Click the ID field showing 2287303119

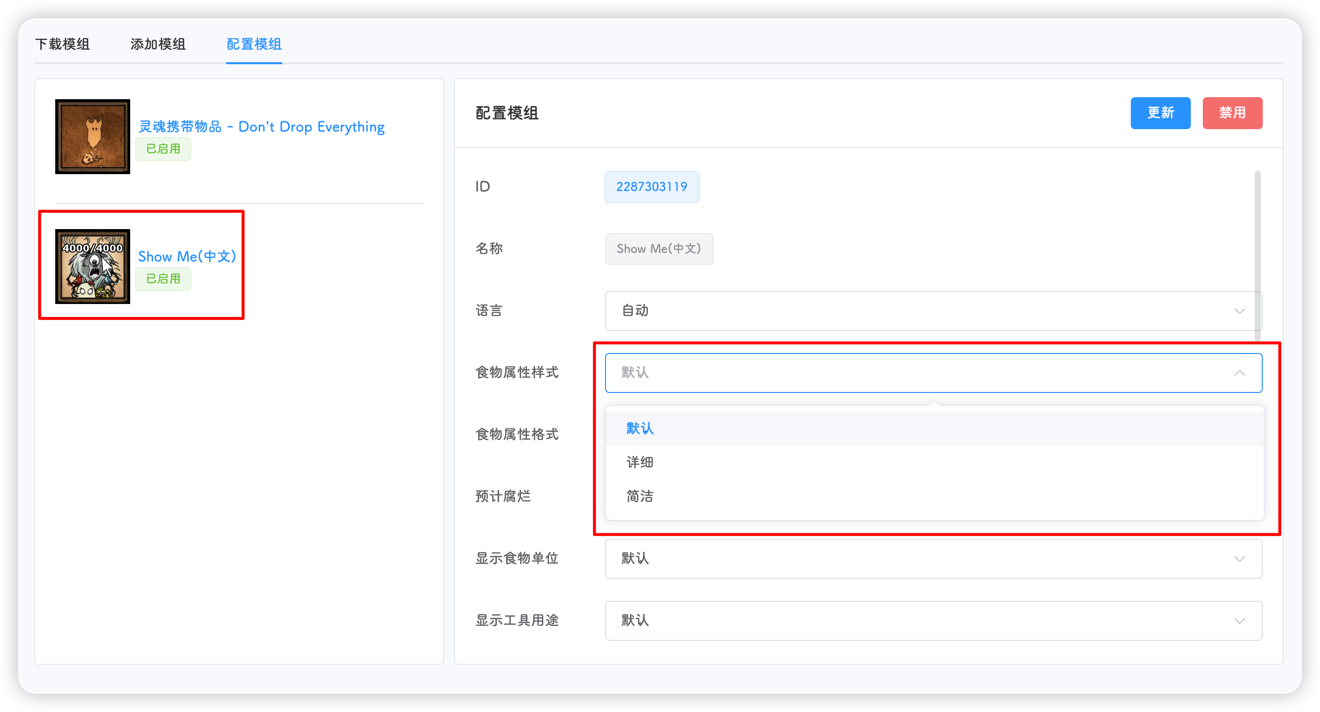tap(652, 187)
